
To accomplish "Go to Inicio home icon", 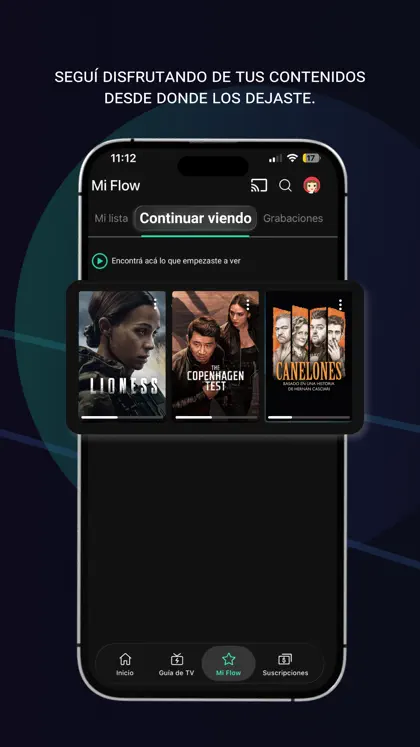I will coord(125,664).
